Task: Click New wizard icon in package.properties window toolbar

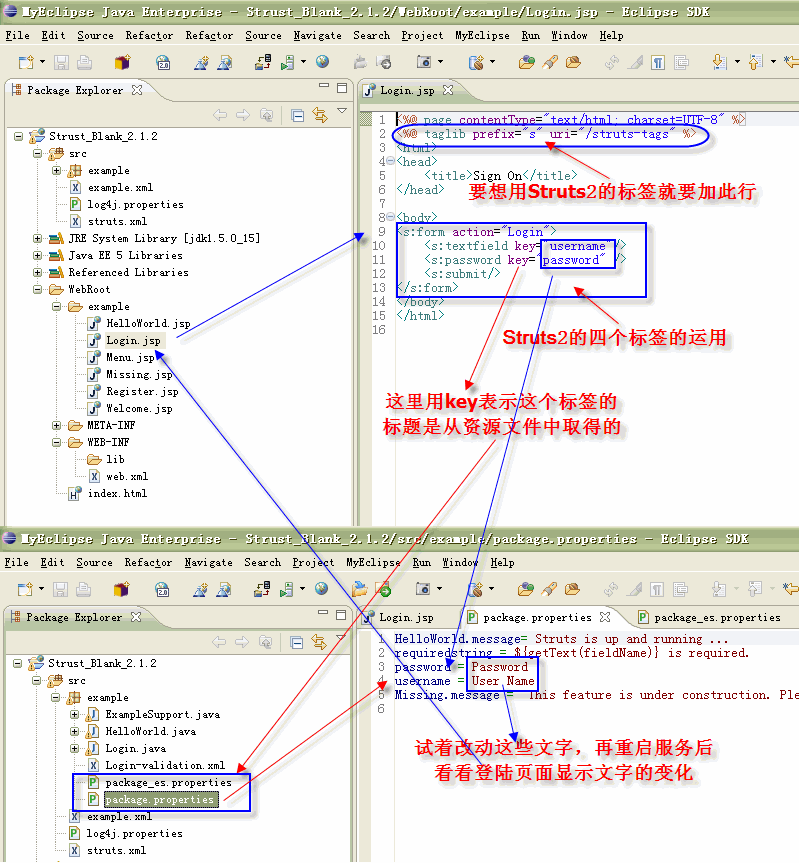Action: (x=25, y=589)
